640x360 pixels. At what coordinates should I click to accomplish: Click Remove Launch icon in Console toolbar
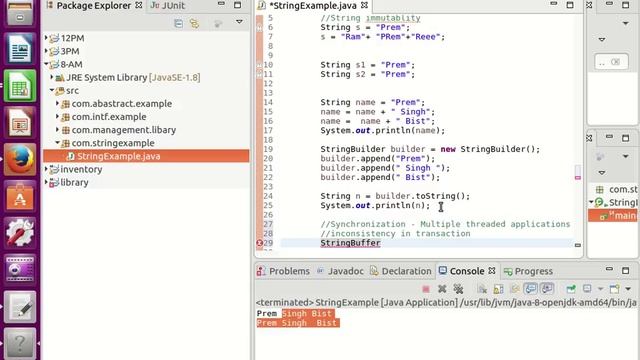[x=442, y=289]
